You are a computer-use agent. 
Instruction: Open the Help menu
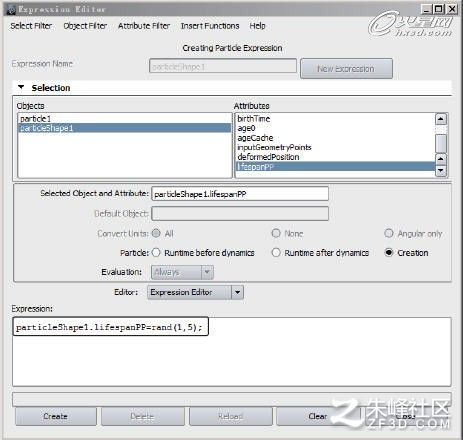257,26
